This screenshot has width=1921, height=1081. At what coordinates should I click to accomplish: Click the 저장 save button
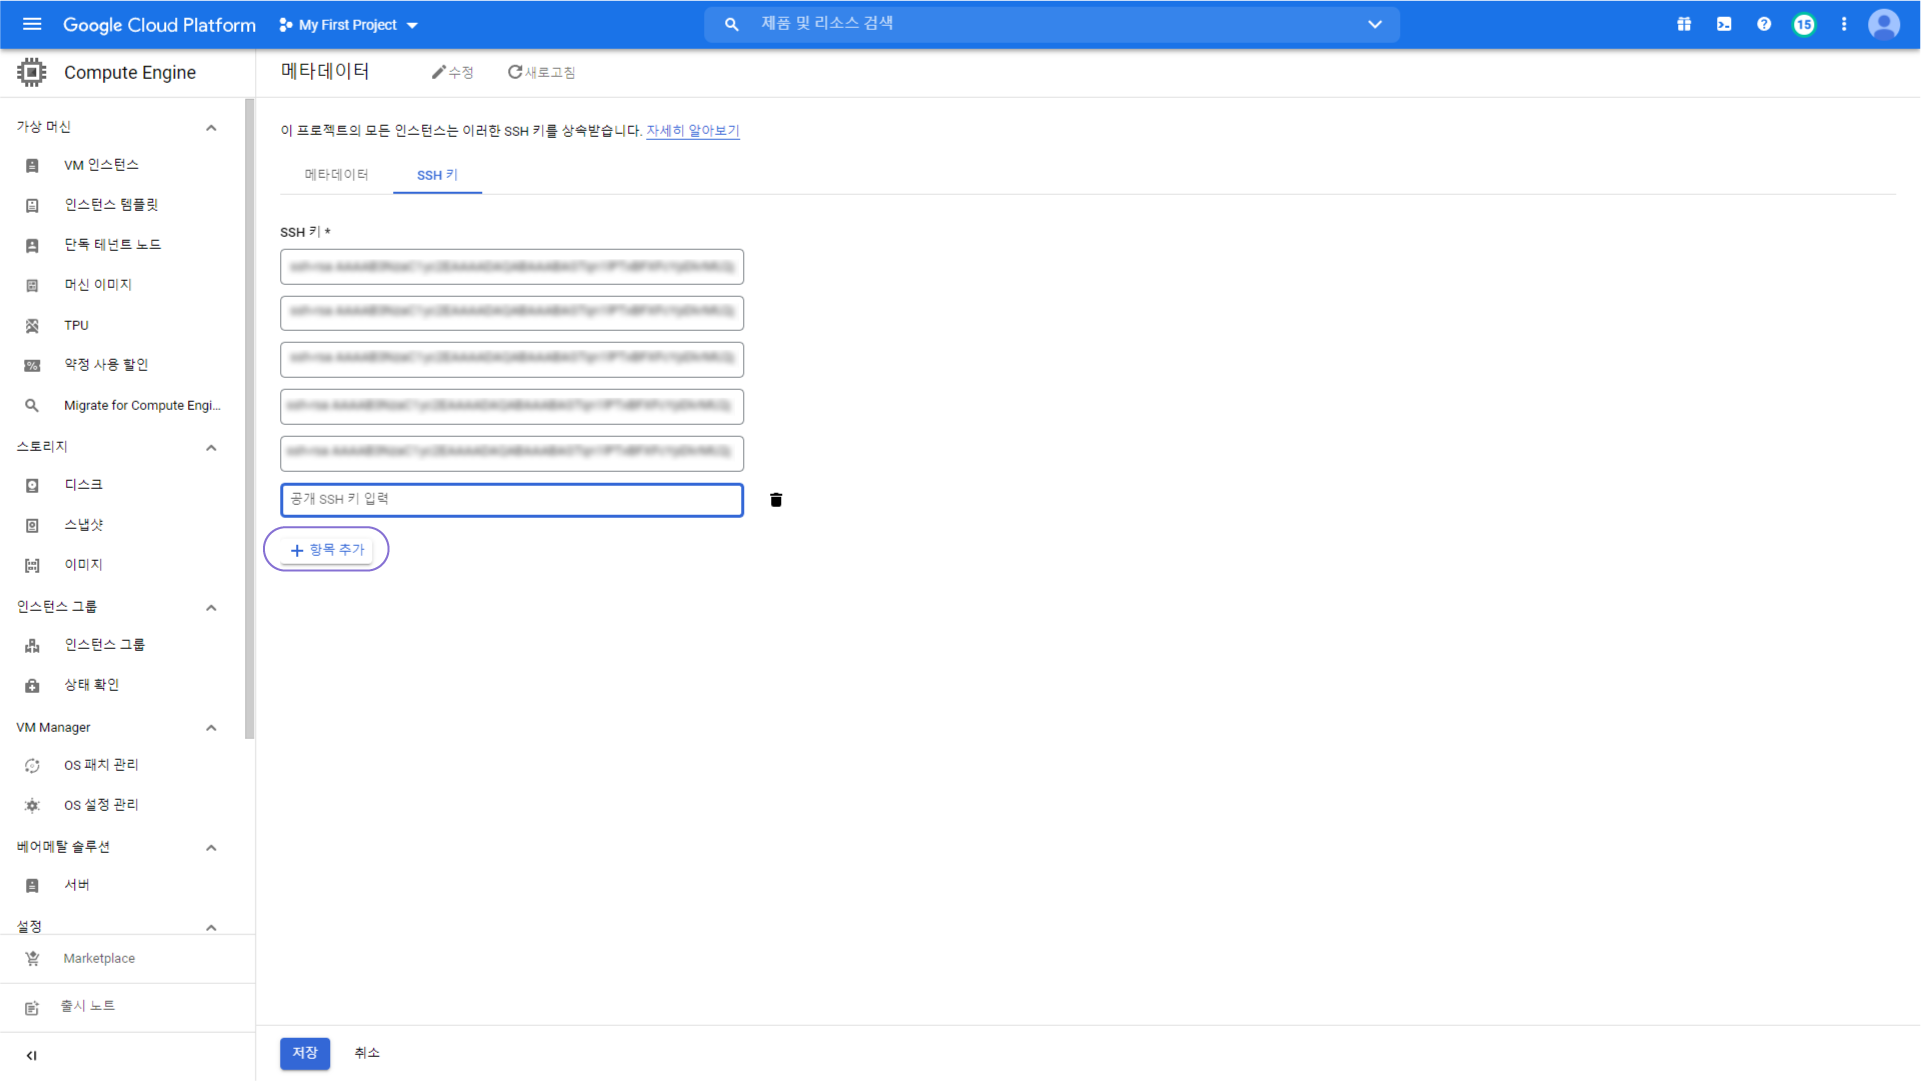(x=305, y=1053)
